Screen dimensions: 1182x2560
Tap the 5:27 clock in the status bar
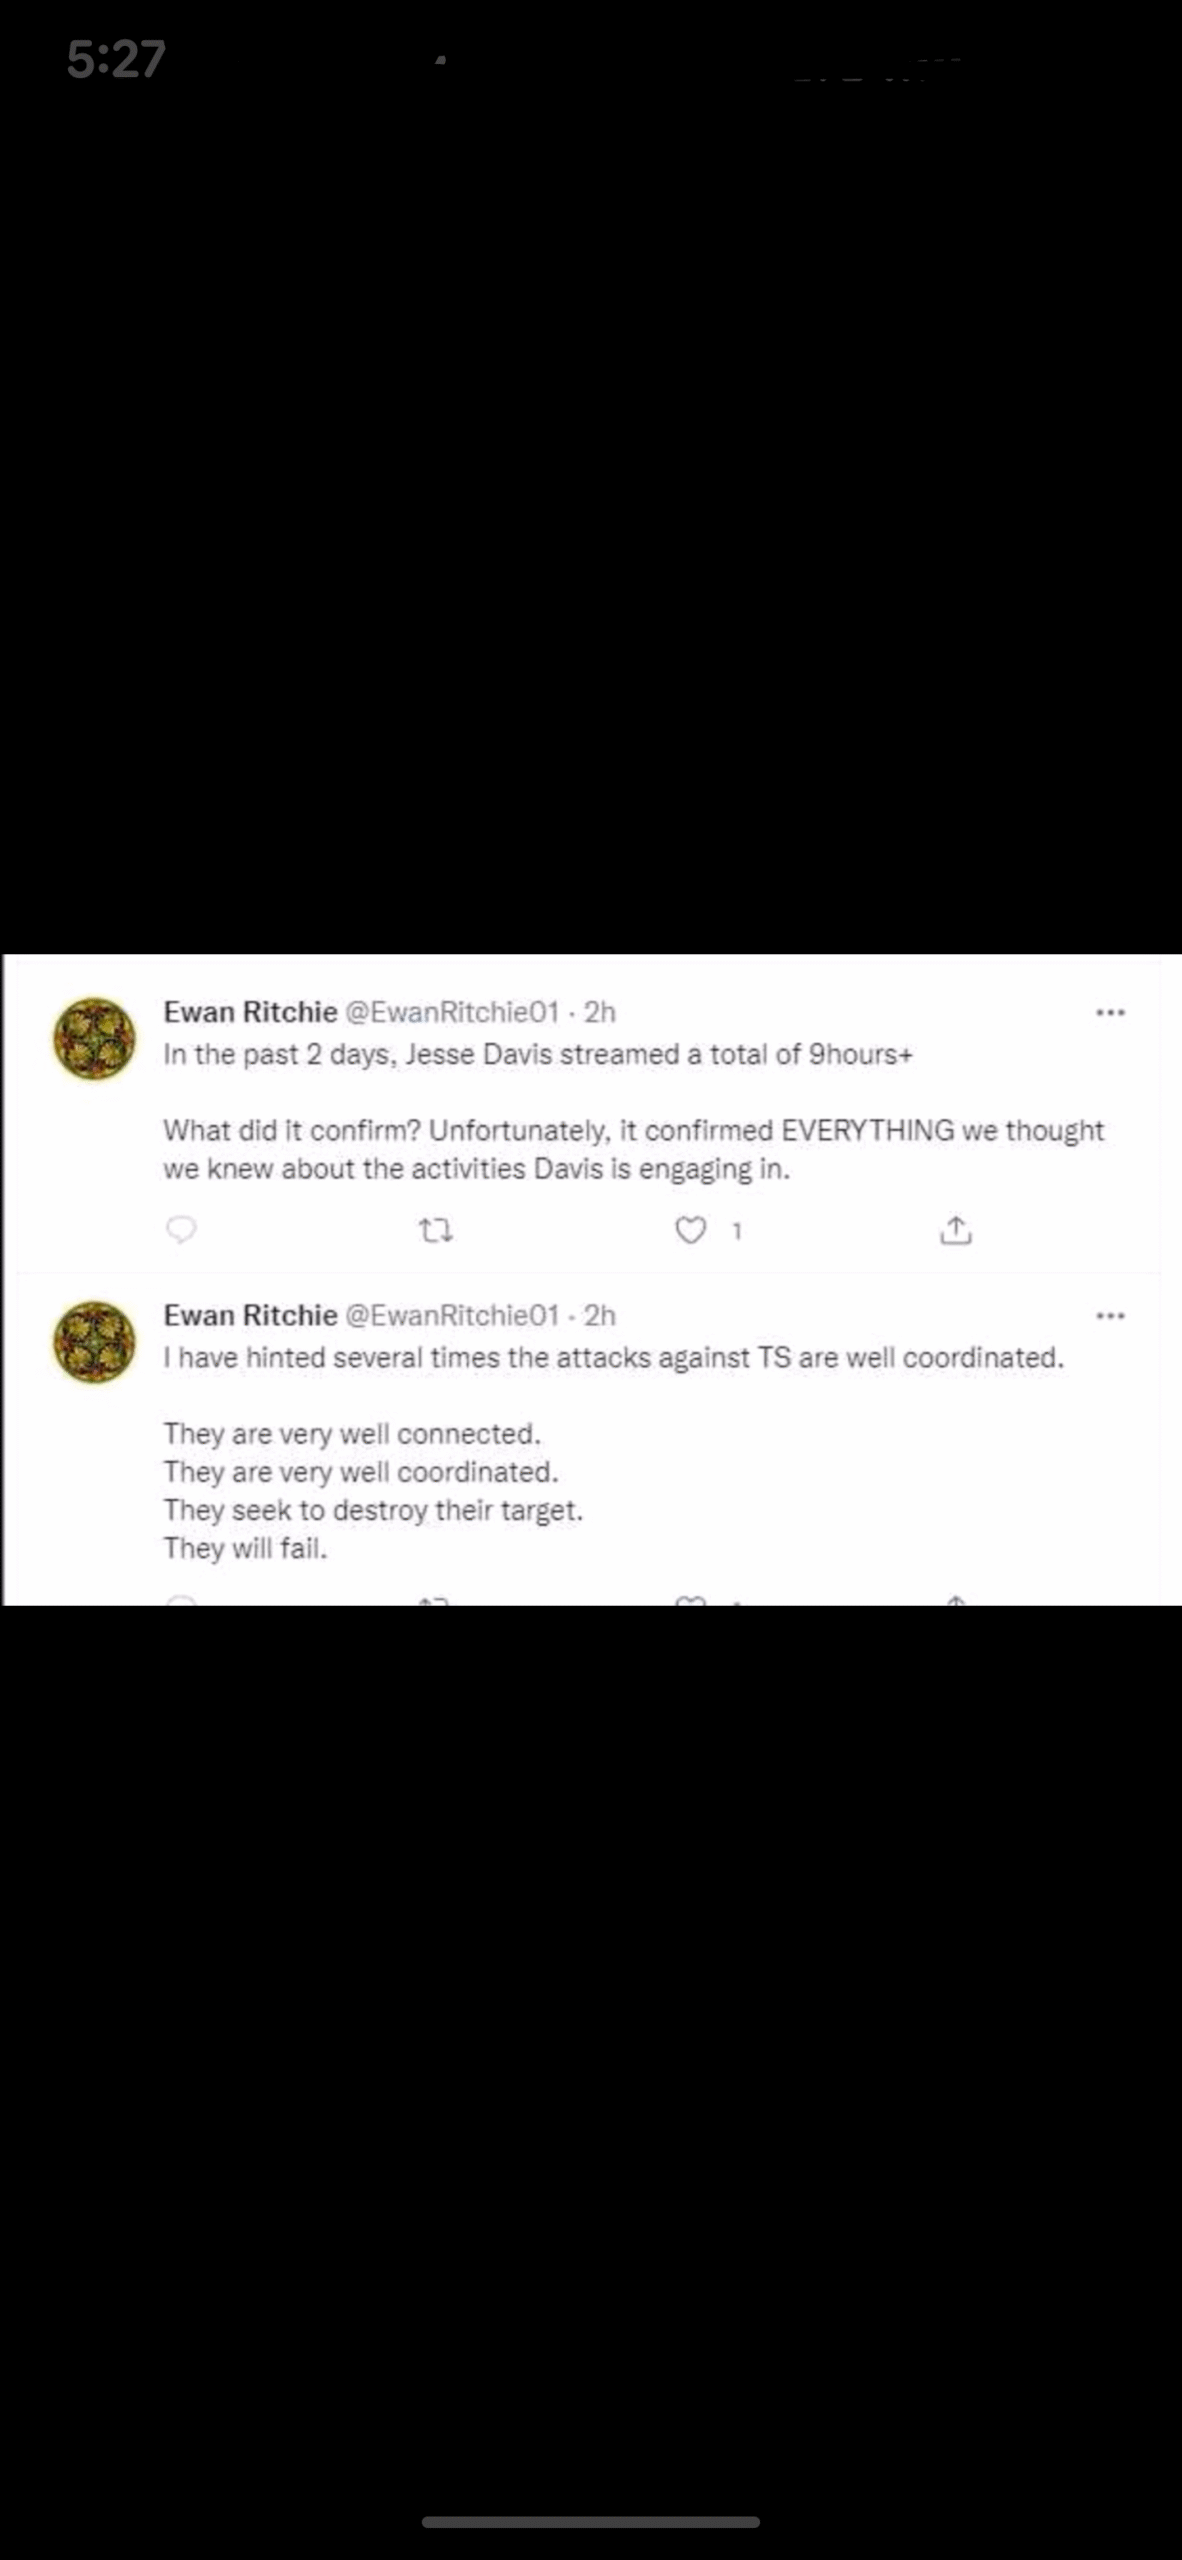click(x=116, y=59)
